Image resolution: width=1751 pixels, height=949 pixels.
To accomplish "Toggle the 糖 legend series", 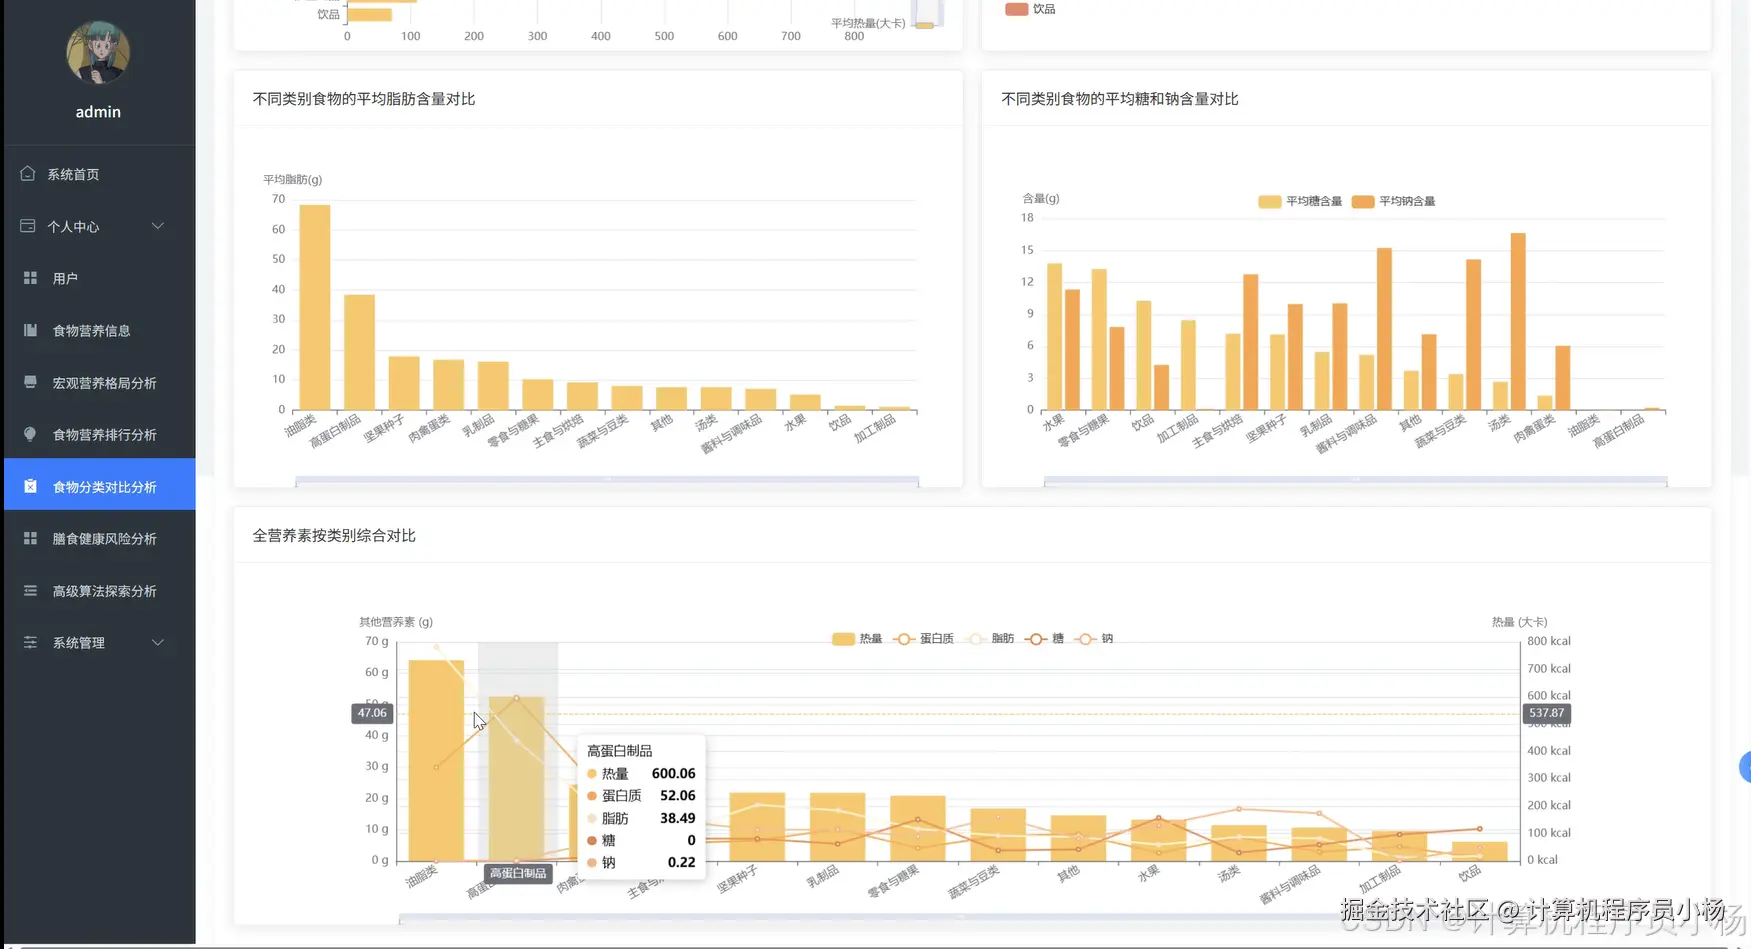I will [x=1044, y=638].
